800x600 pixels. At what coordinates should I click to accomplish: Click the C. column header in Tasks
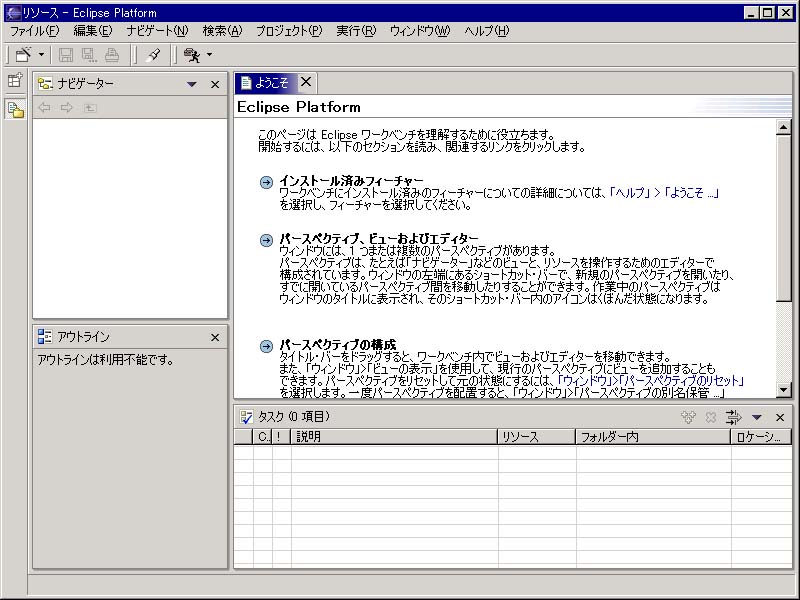point(263,437)
